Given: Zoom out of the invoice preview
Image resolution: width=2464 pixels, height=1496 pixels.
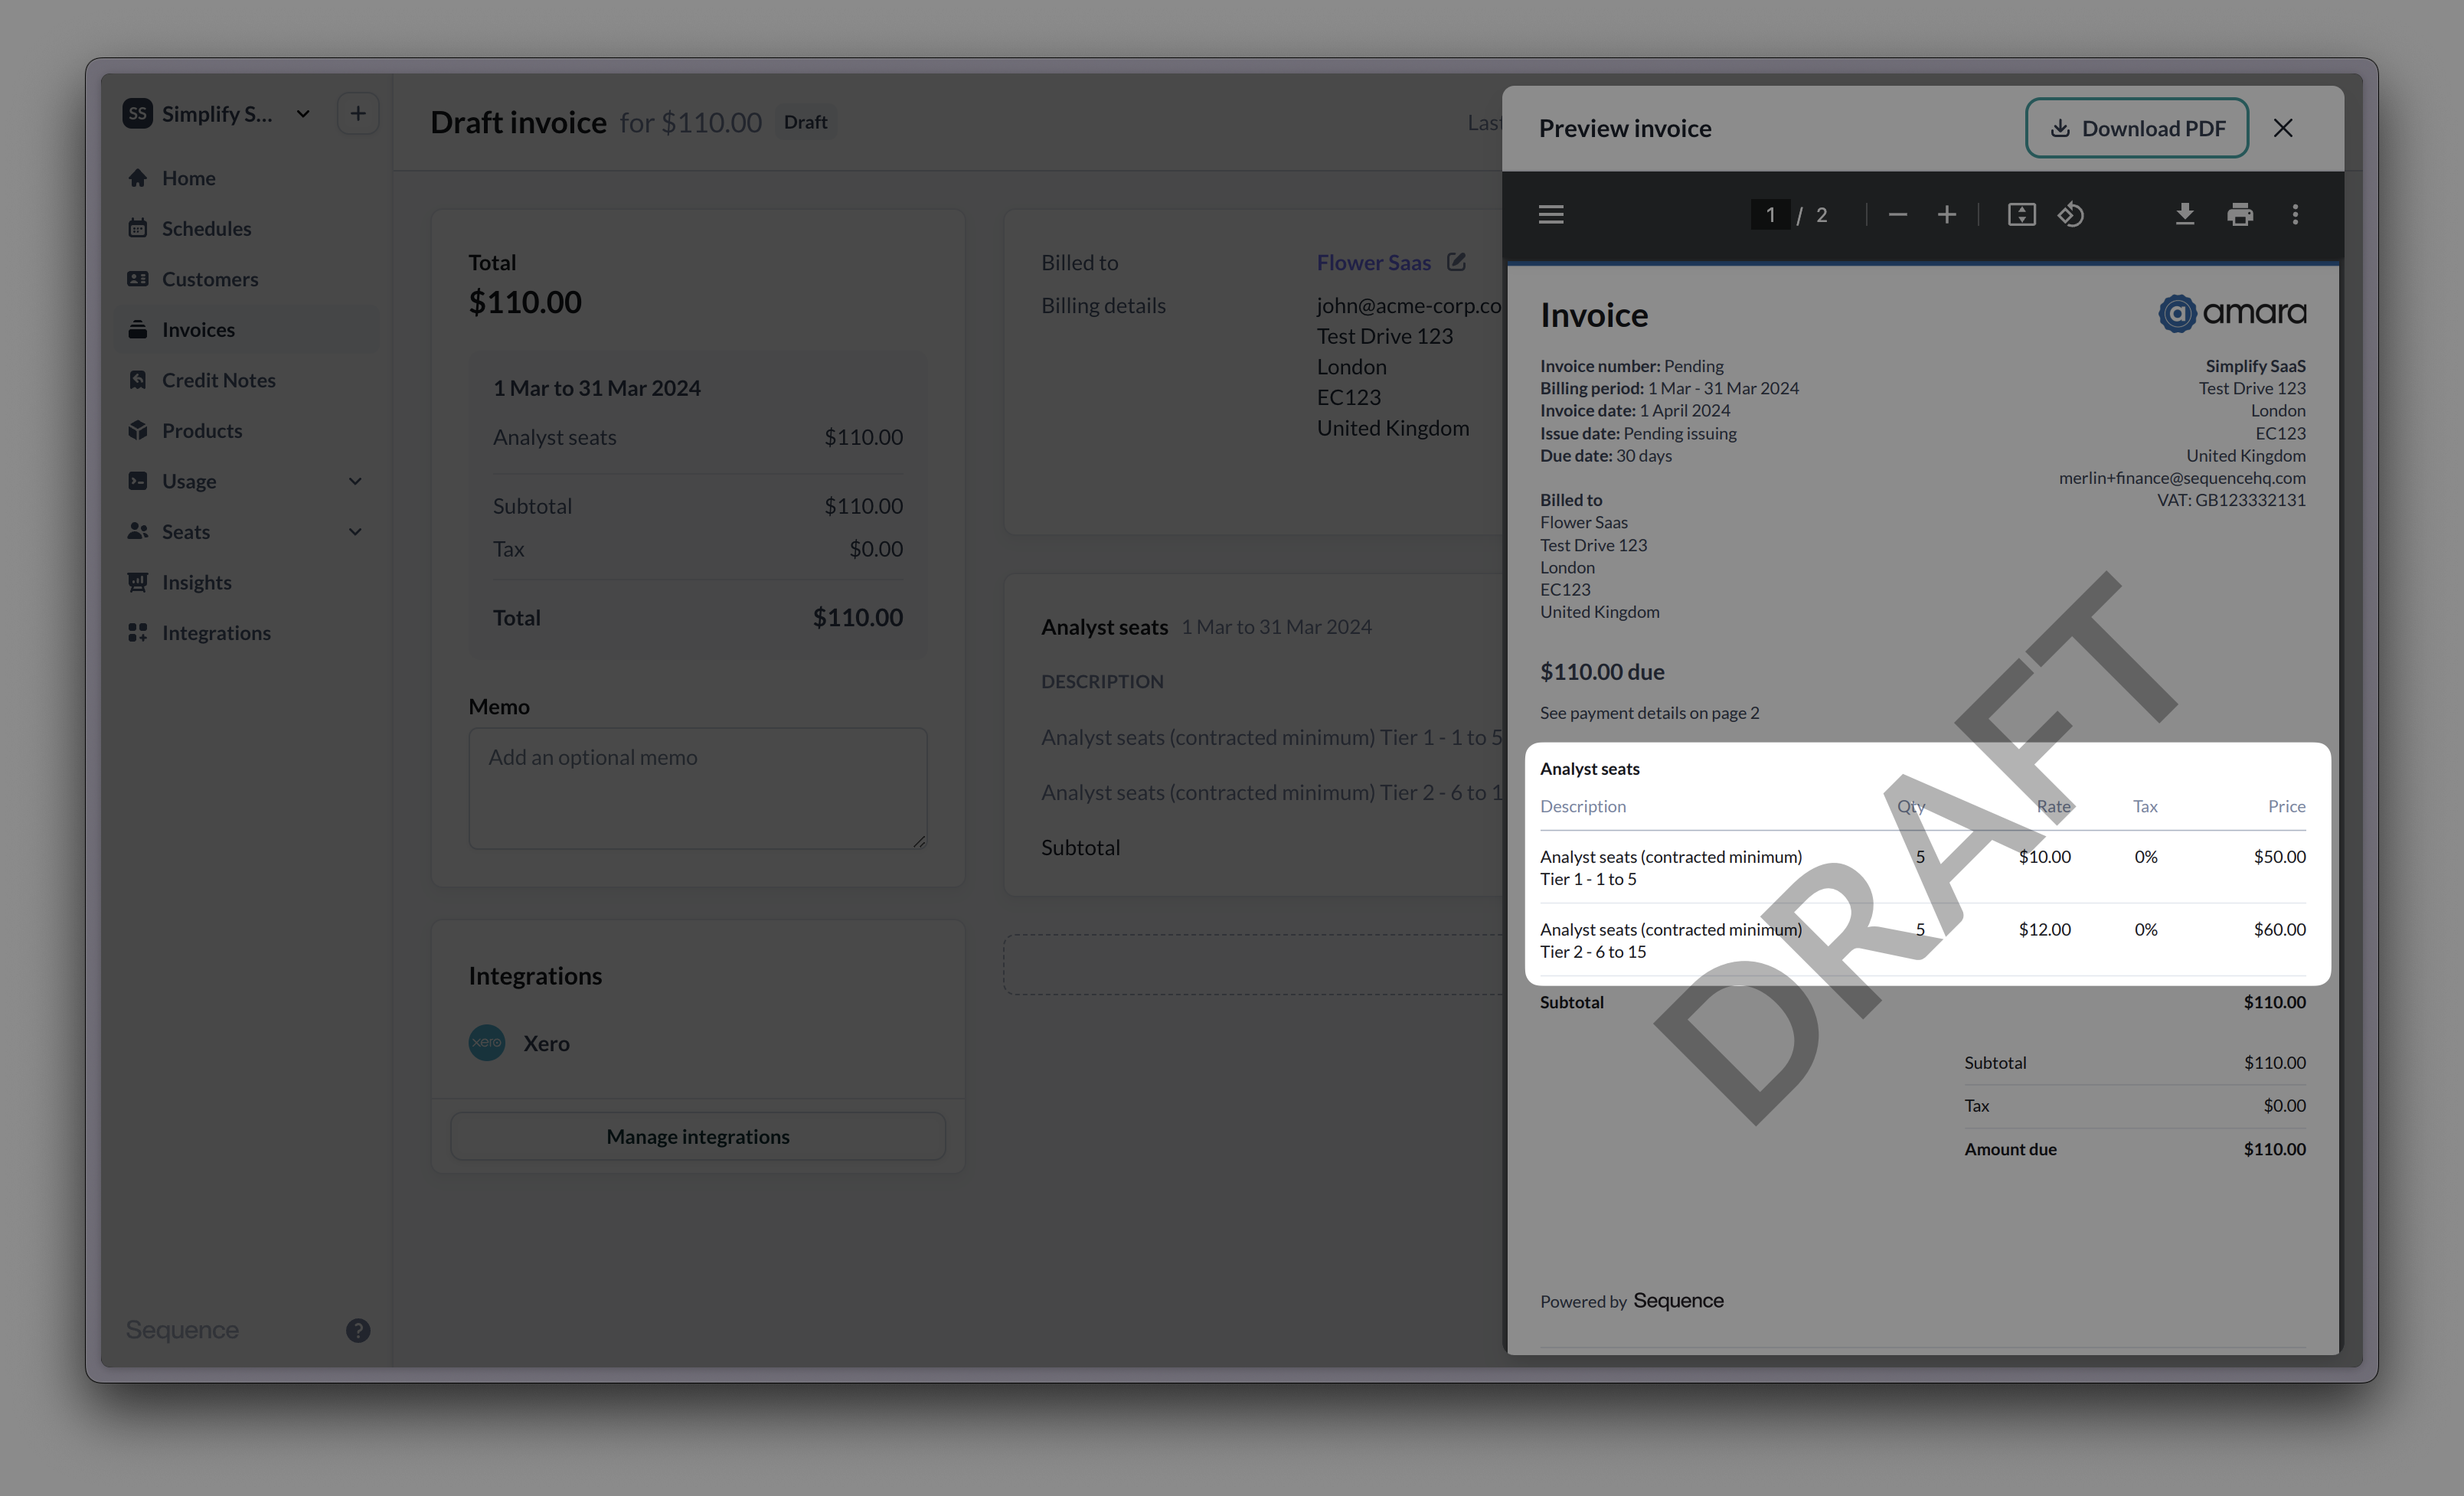Looking at the screenshot, I should click(x=1897, y=214).
